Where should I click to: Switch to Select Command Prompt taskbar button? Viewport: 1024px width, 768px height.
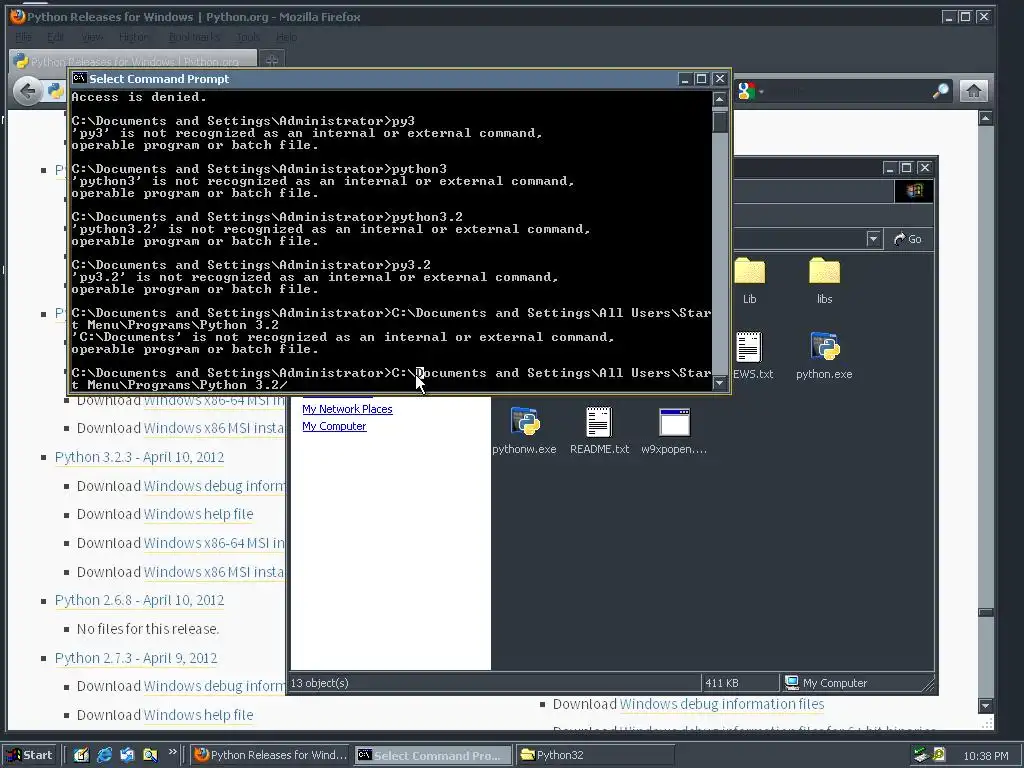433,755
